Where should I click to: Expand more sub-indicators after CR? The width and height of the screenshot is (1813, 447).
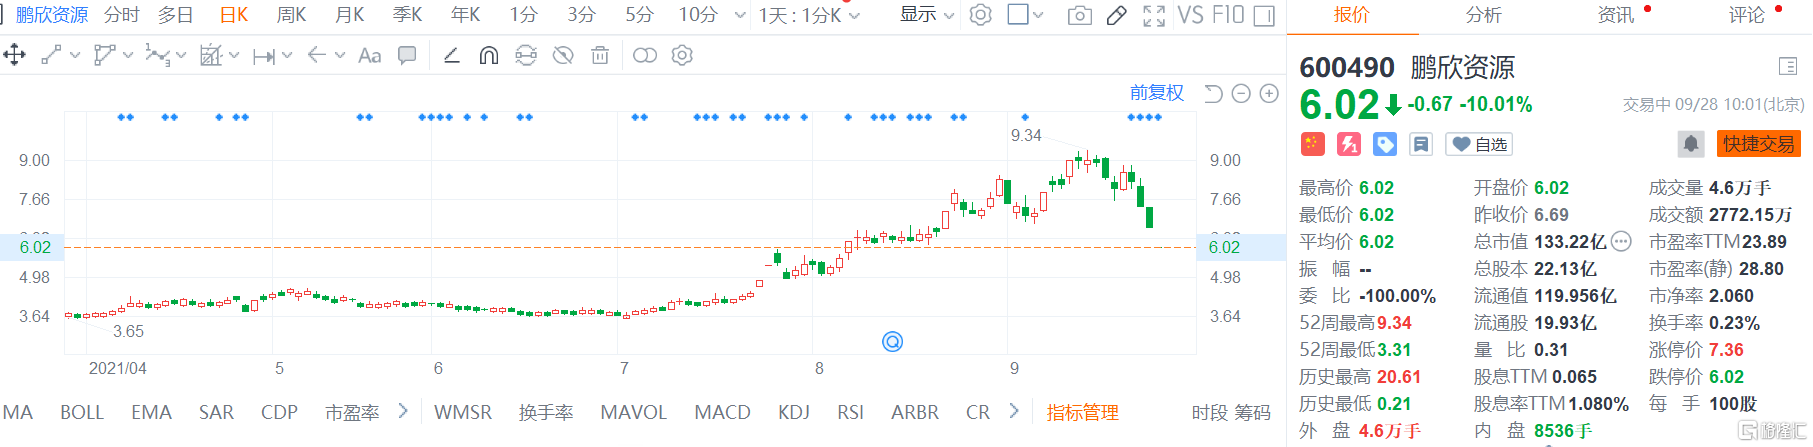click(1014, 411)
